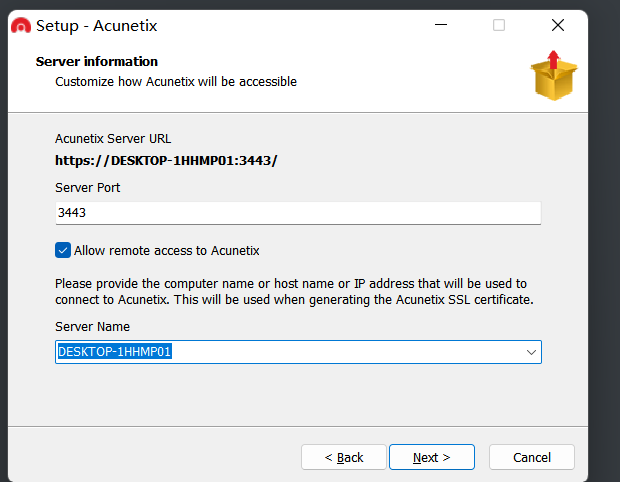Viewport: 620px width, 482px height.
Task: Click the 'Server Port' label
Action: tap(87, 187)
